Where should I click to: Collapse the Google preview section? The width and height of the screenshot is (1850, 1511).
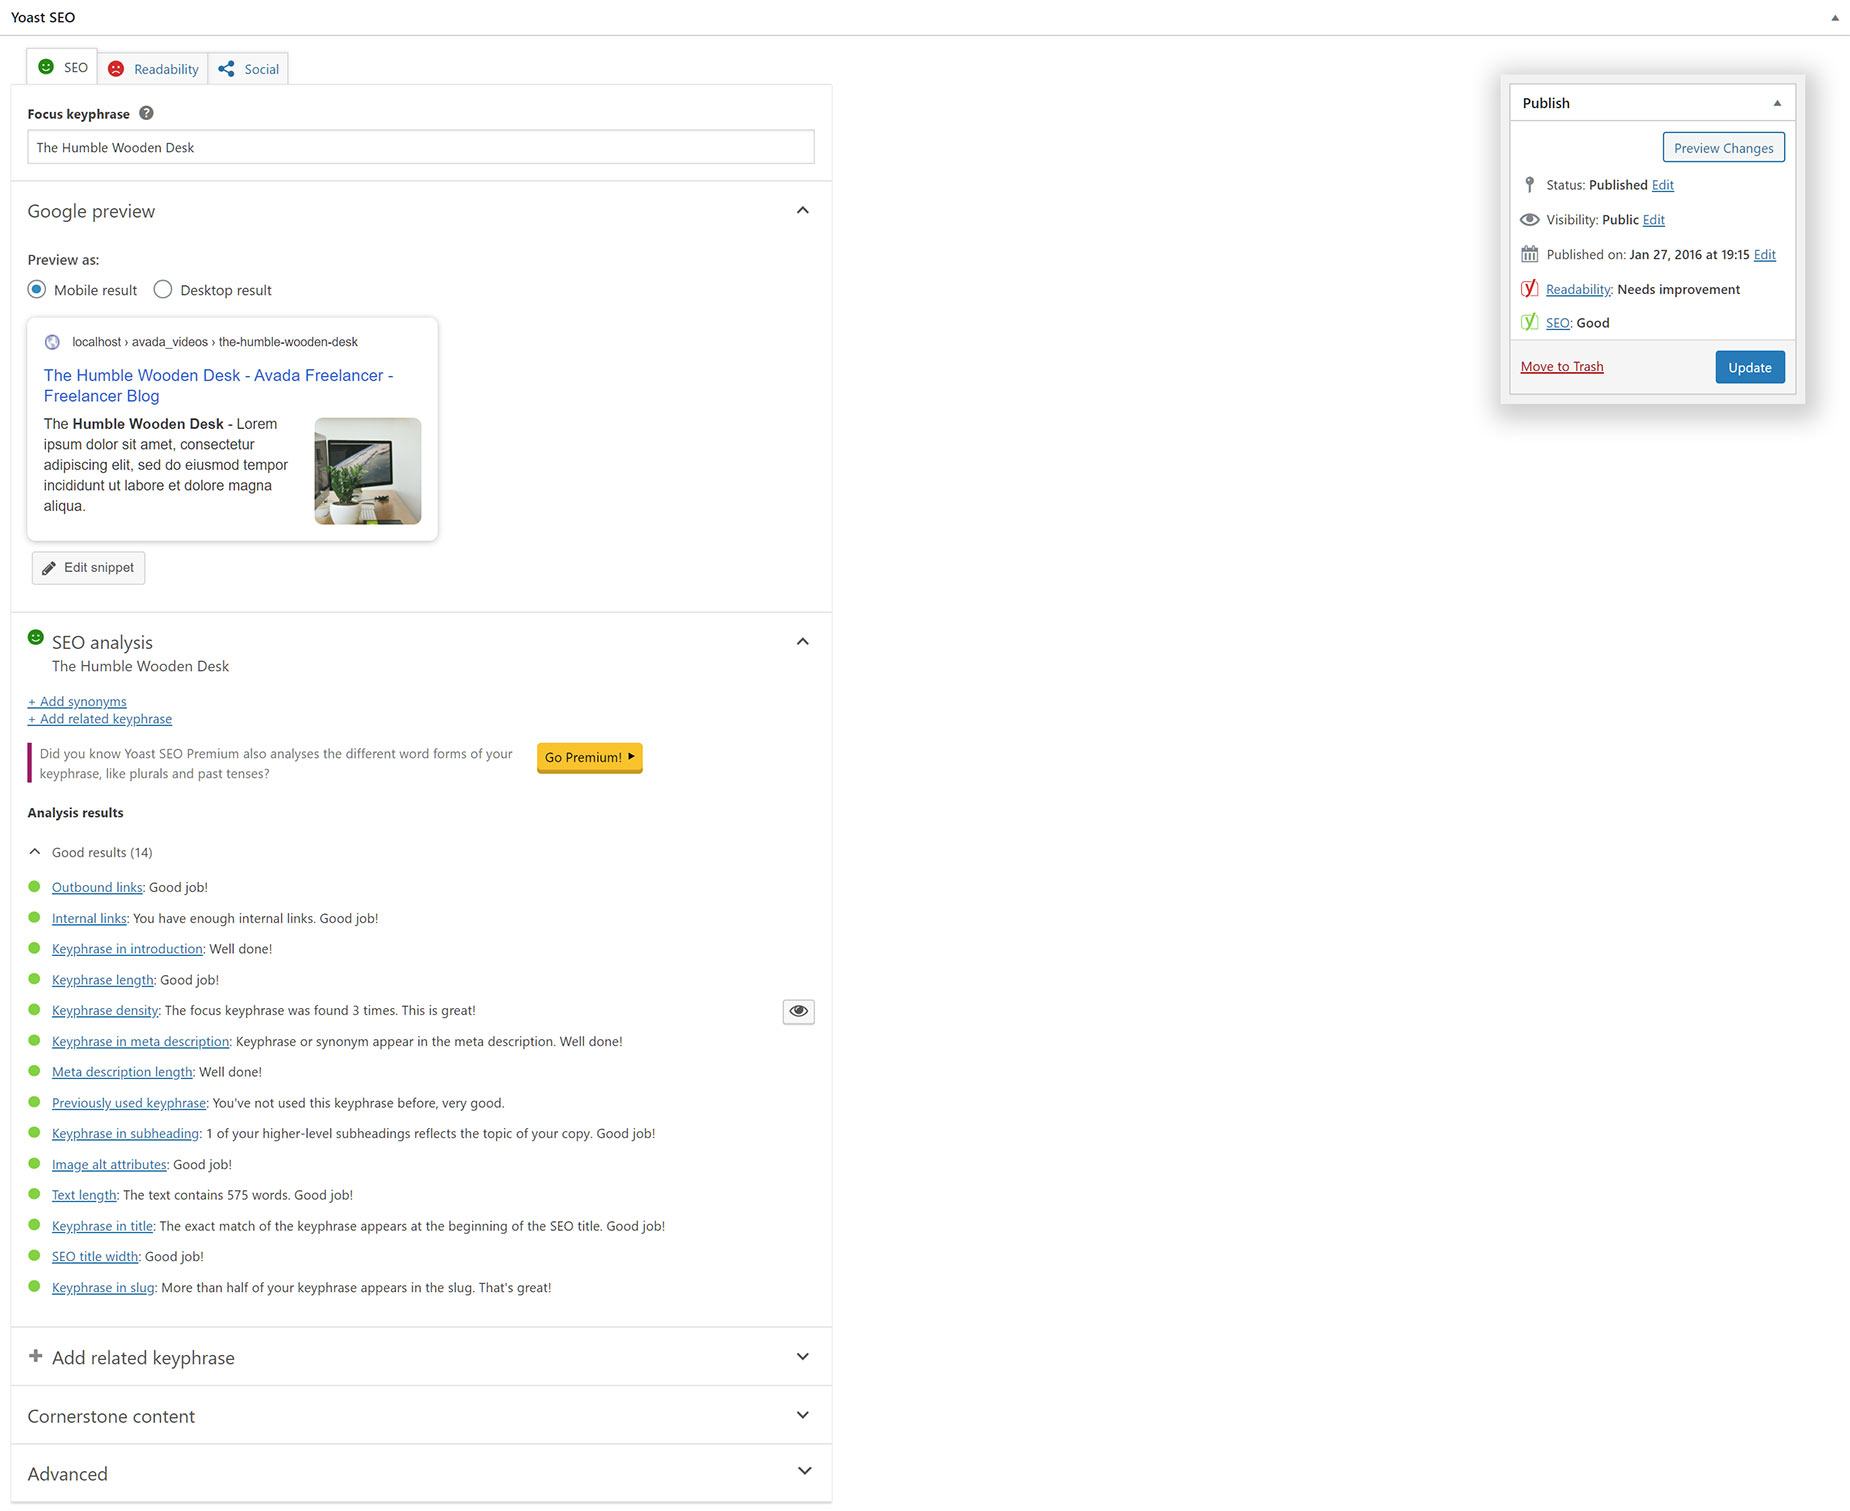click(802, 210)
